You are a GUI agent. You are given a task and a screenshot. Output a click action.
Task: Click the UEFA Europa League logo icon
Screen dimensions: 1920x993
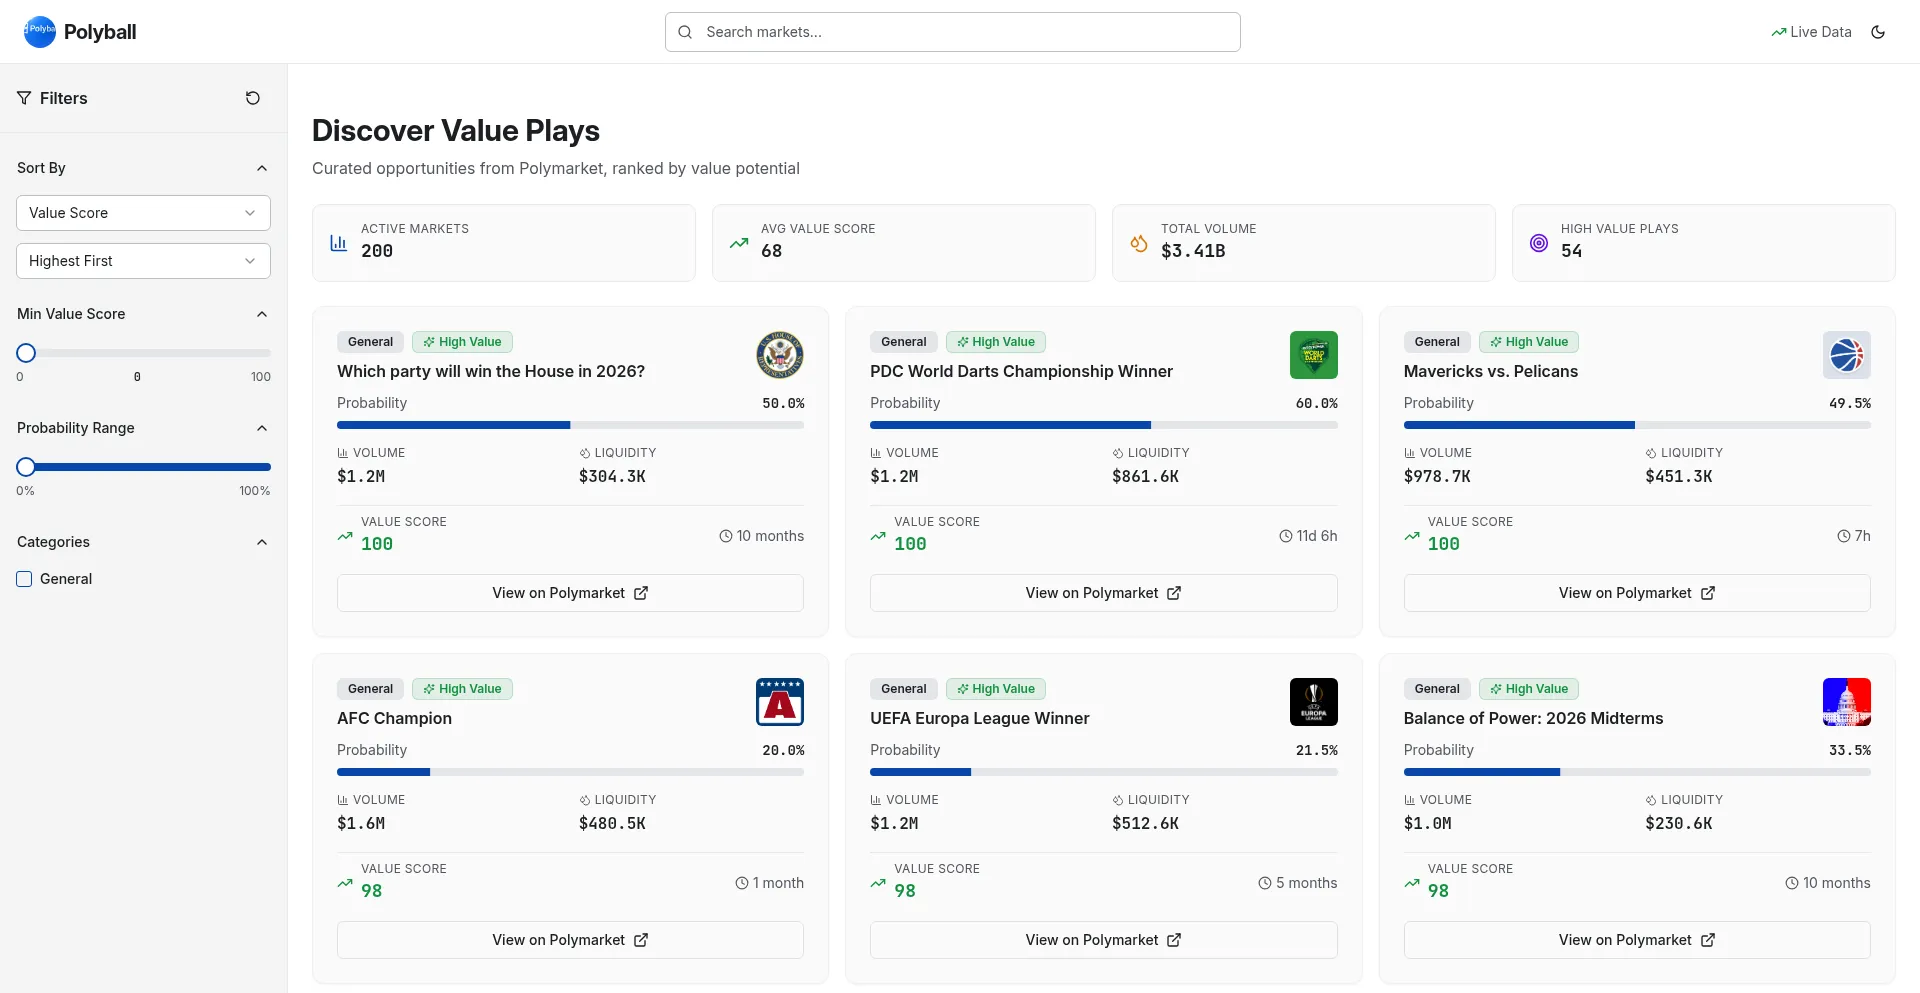tap(1313, 702)
